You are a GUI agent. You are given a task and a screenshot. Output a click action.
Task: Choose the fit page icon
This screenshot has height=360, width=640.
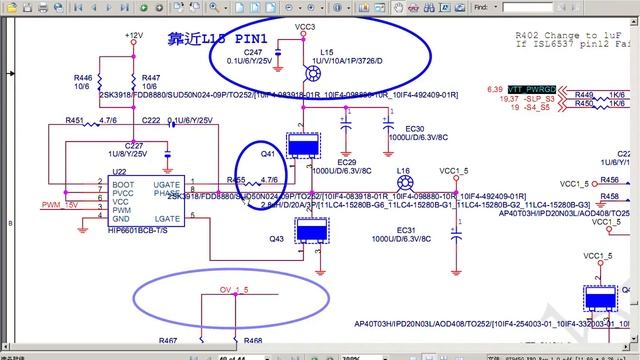point(255,7)
